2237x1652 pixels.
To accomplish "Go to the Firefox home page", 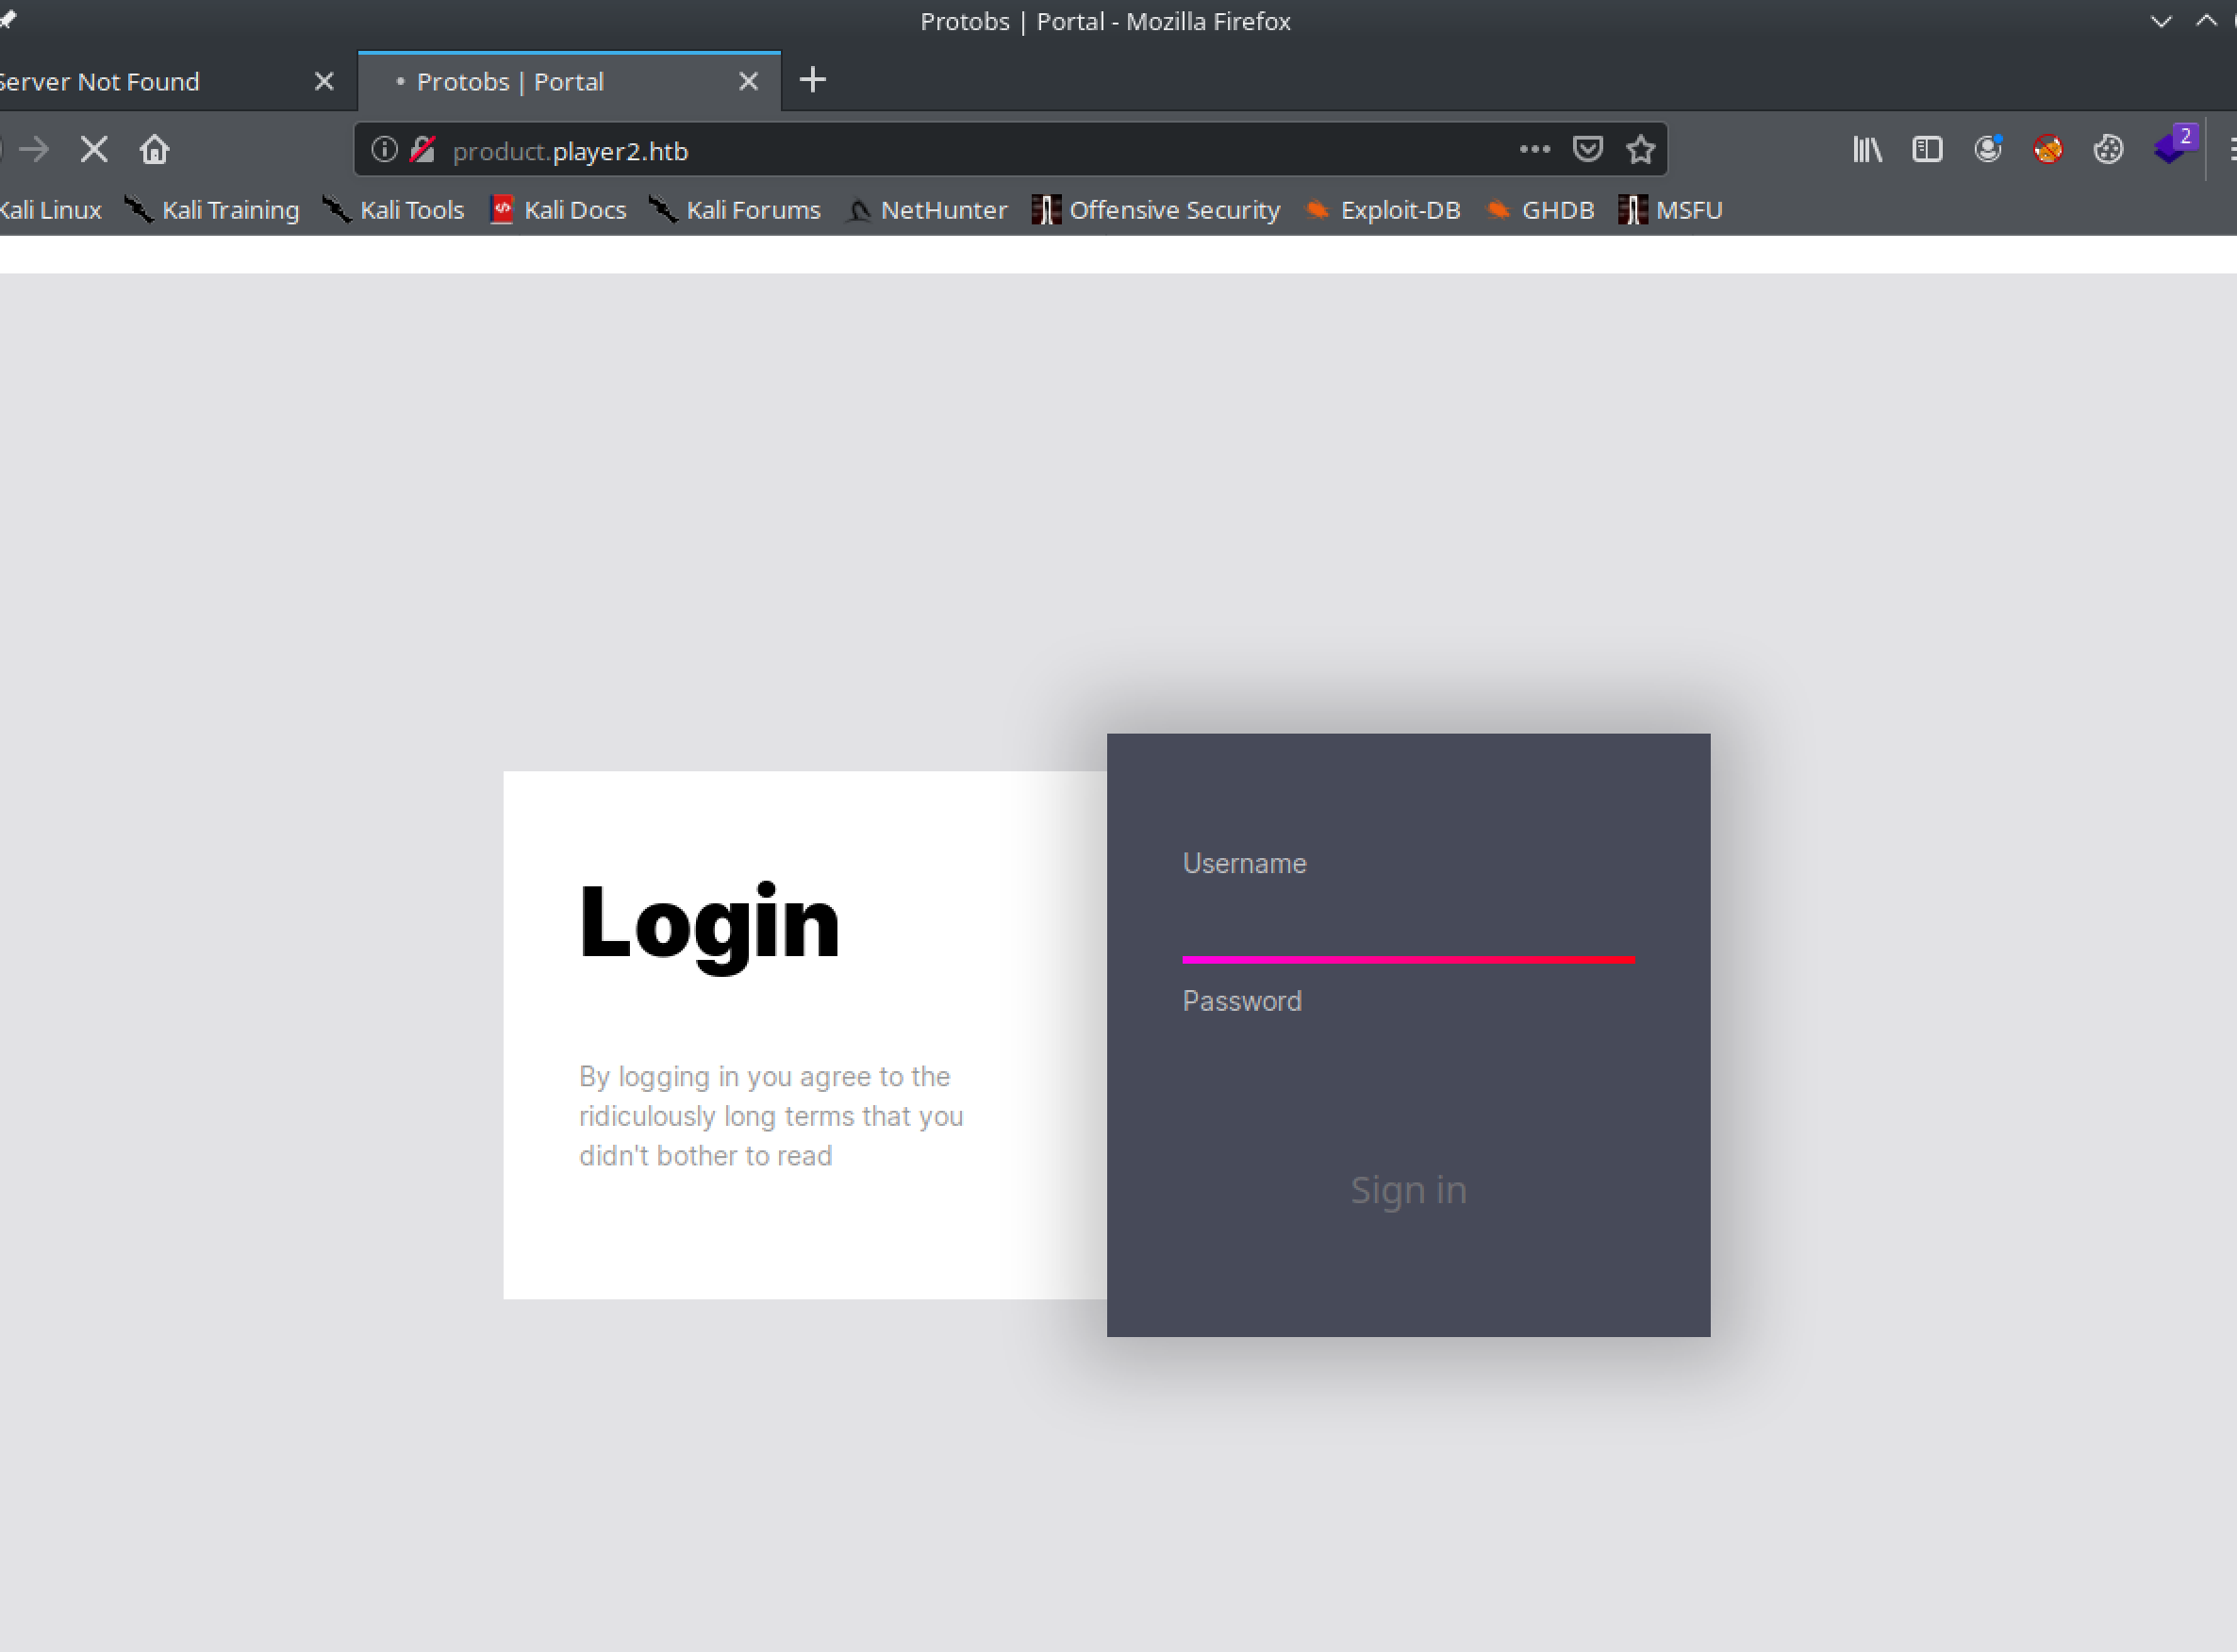I will tap(154, 150).
